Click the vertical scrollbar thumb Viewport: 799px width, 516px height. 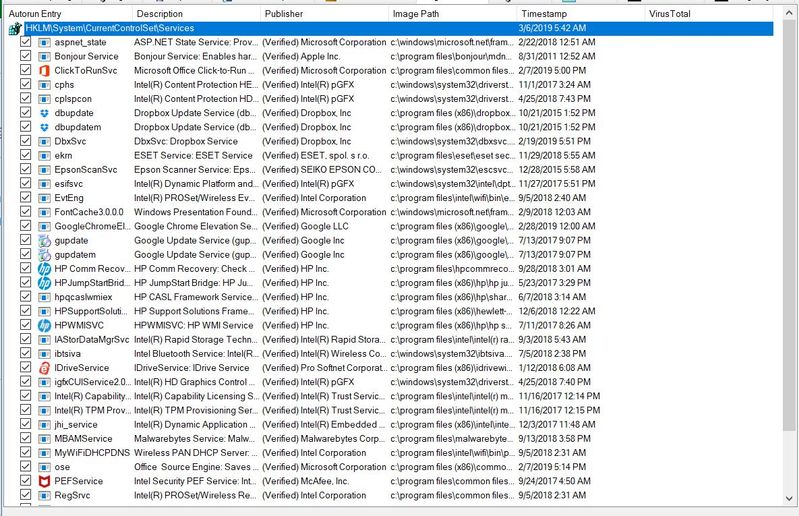point(789,227)
